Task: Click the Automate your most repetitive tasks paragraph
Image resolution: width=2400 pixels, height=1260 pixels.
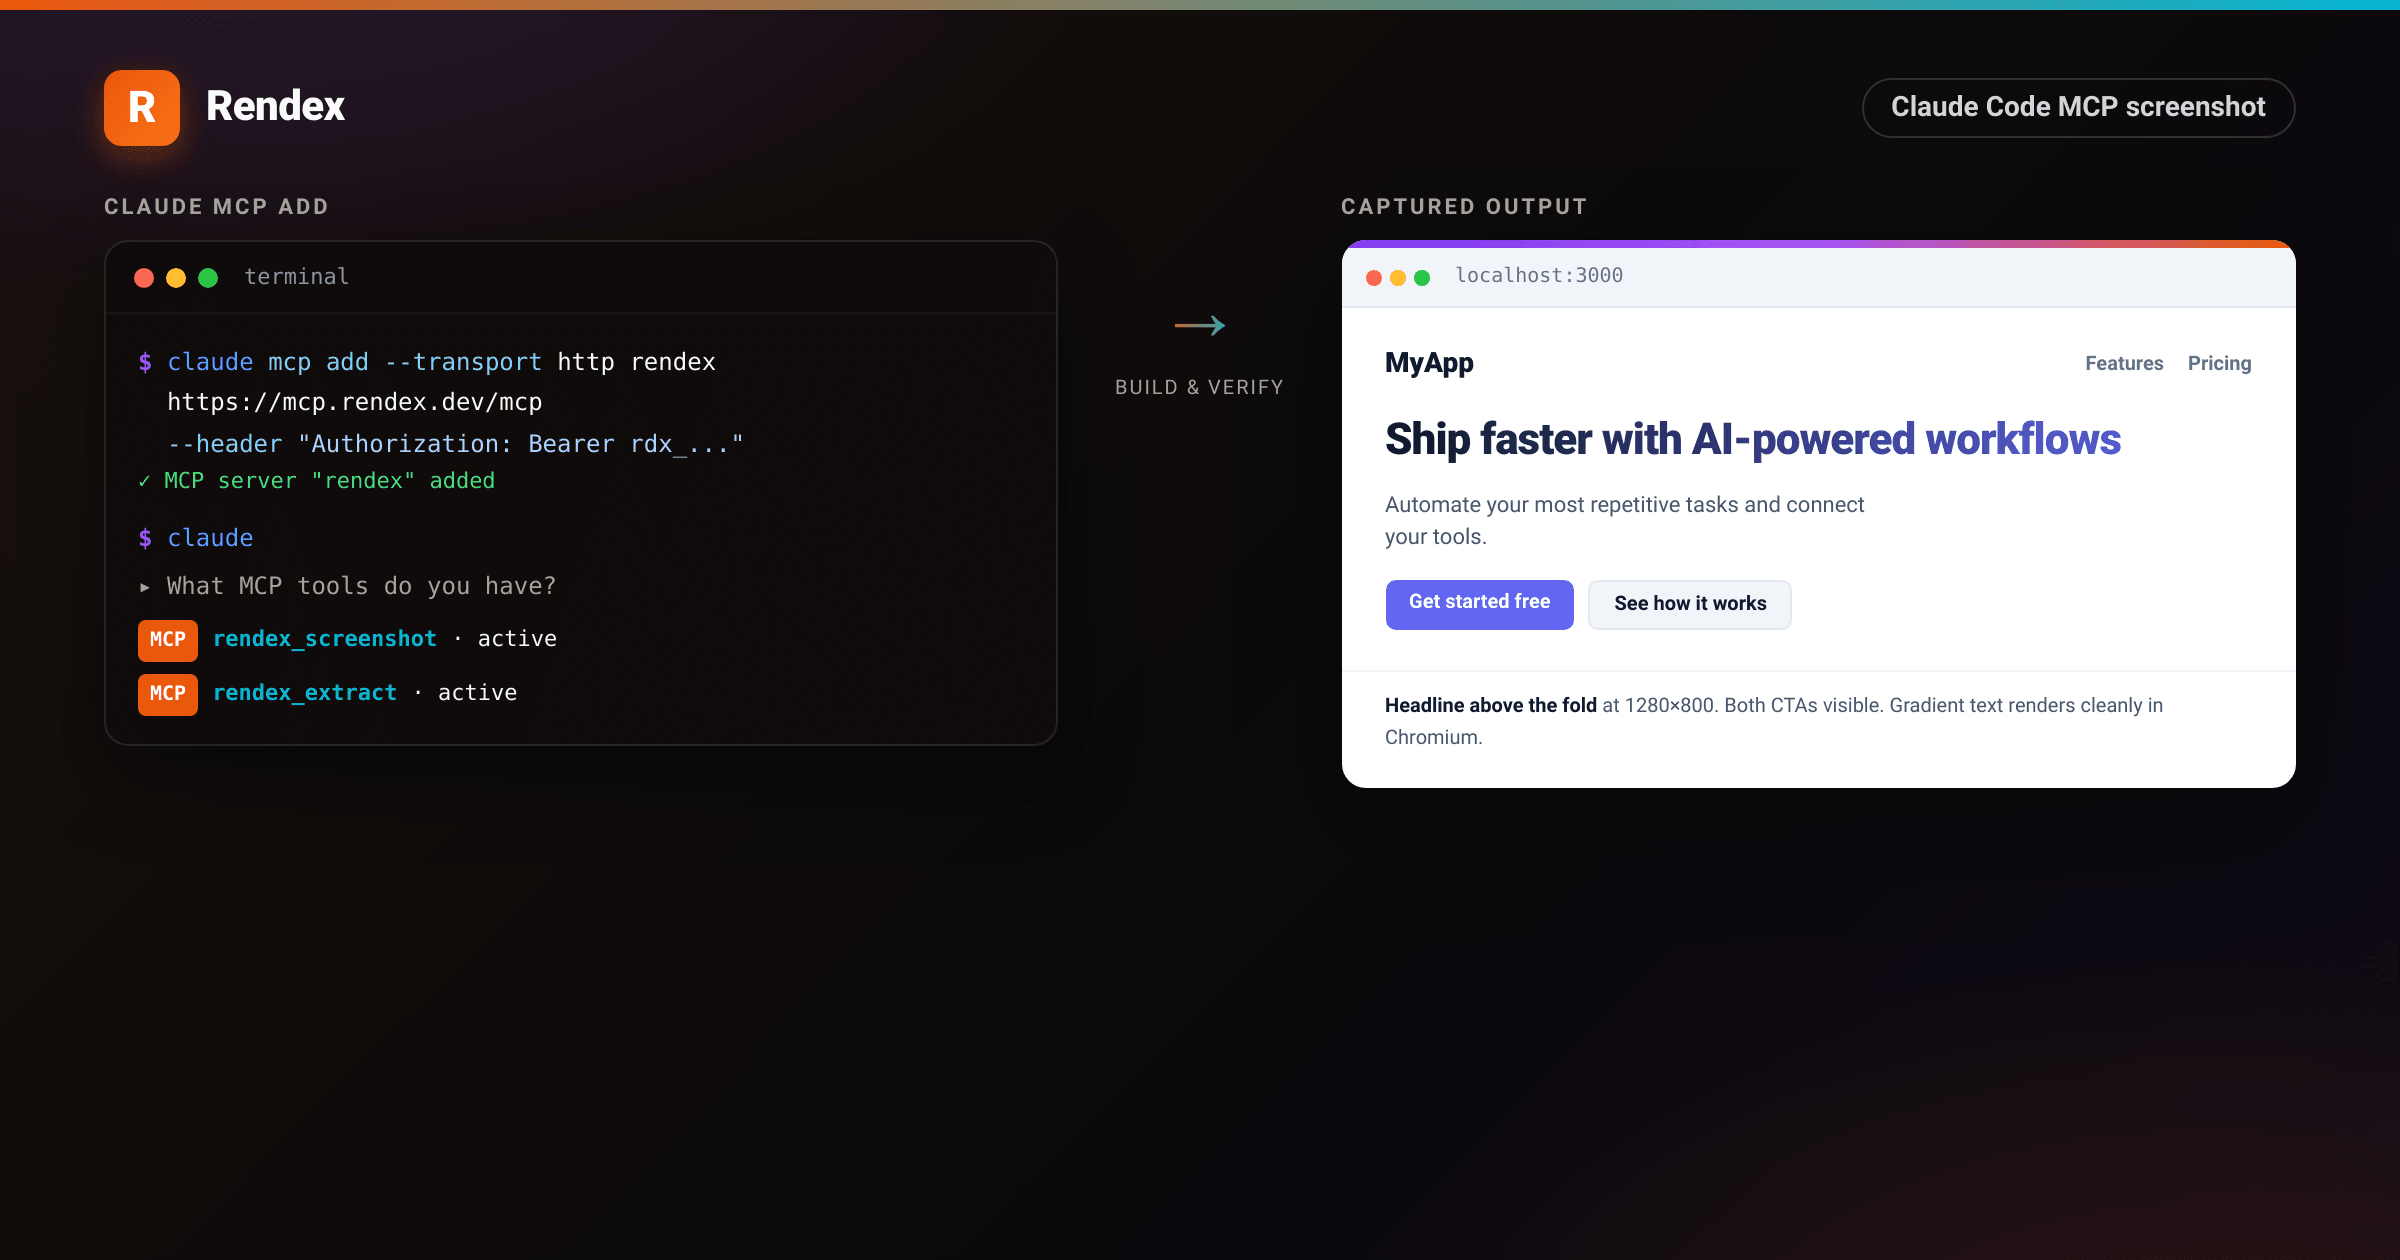Action: pos(1625,521)
